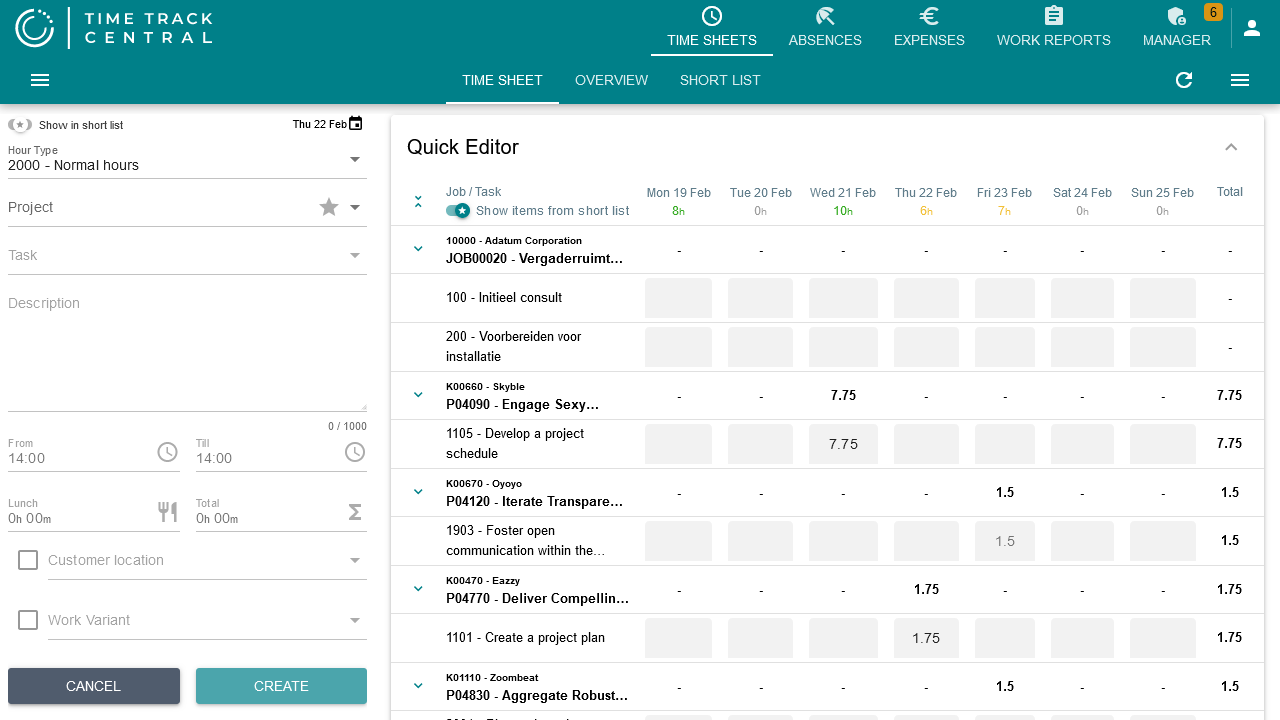Click the clock icon in From field

167,453
